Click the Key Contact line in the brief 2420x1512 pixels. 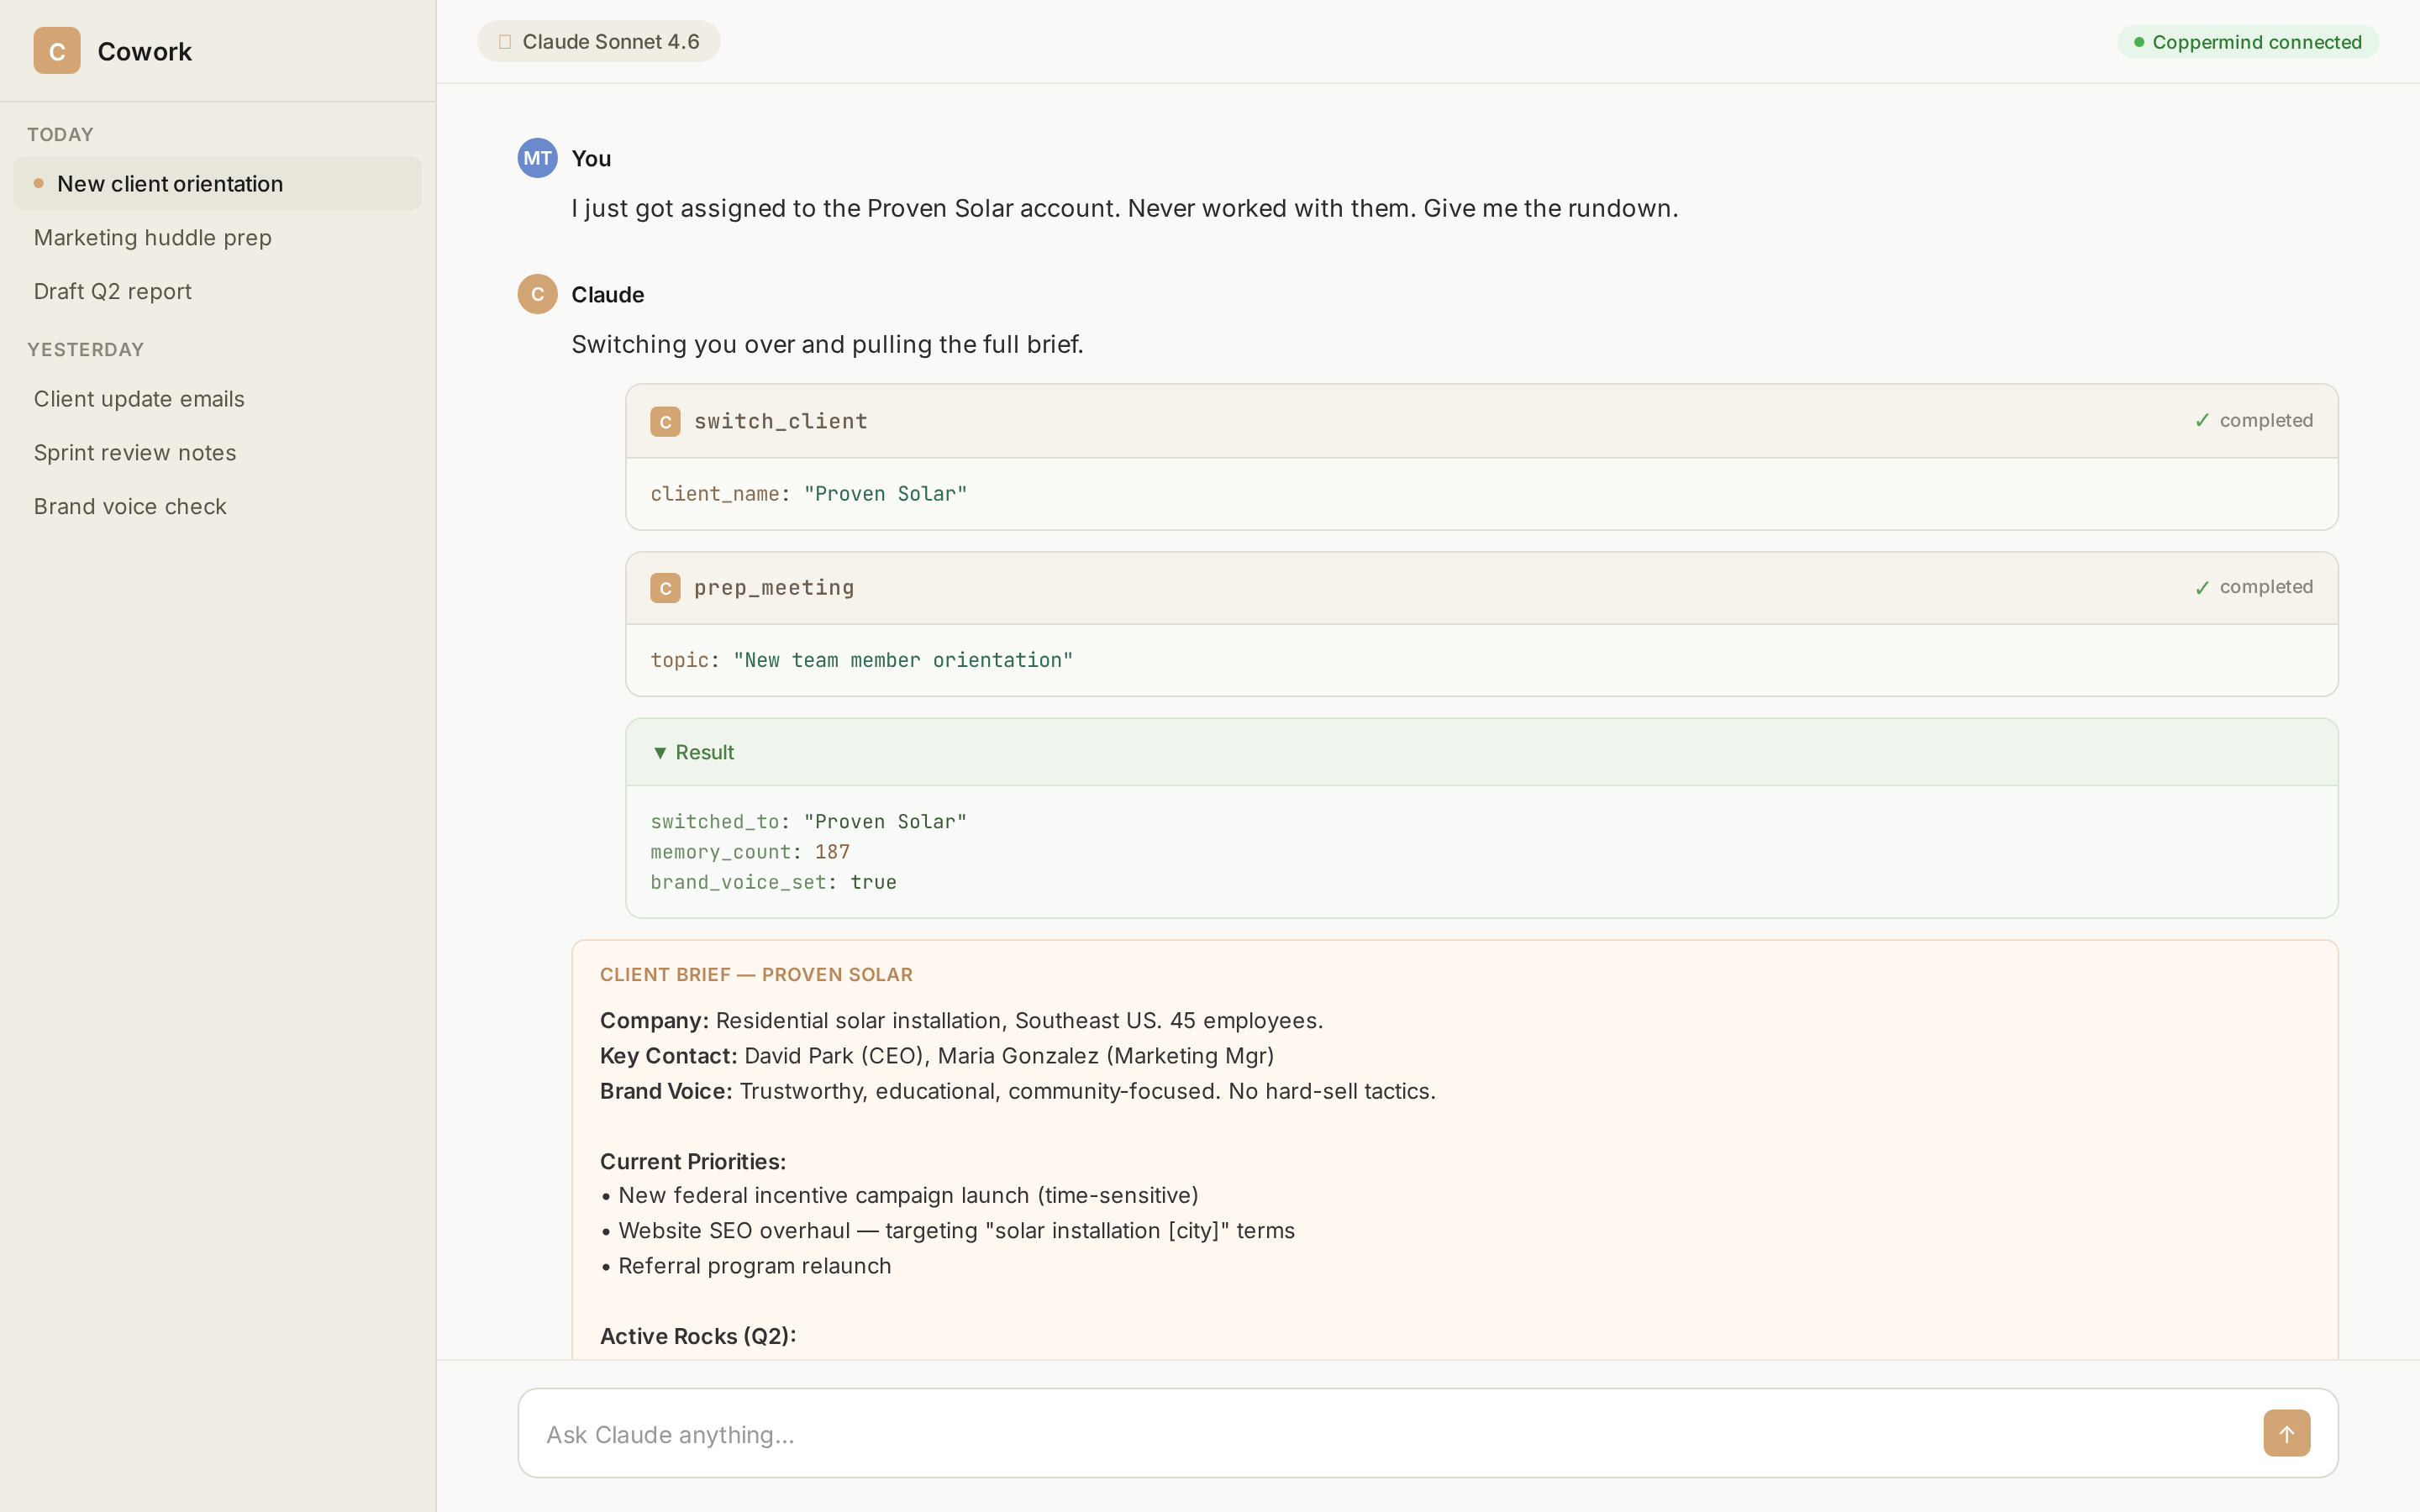point(937,1056)
